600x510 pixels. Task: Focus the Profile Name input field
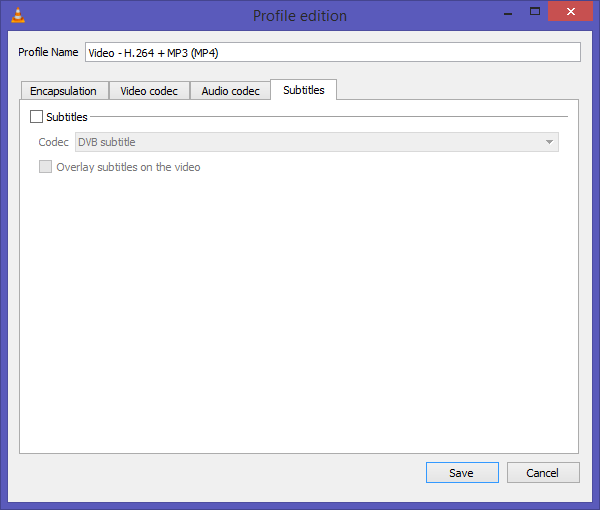point(333,52)
